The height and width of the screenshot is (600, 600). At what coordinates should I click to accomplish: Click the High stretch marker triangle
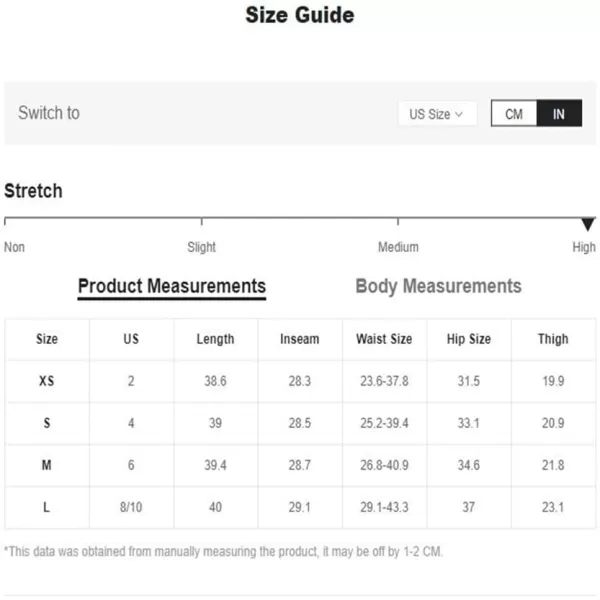[x=588, y=224]
